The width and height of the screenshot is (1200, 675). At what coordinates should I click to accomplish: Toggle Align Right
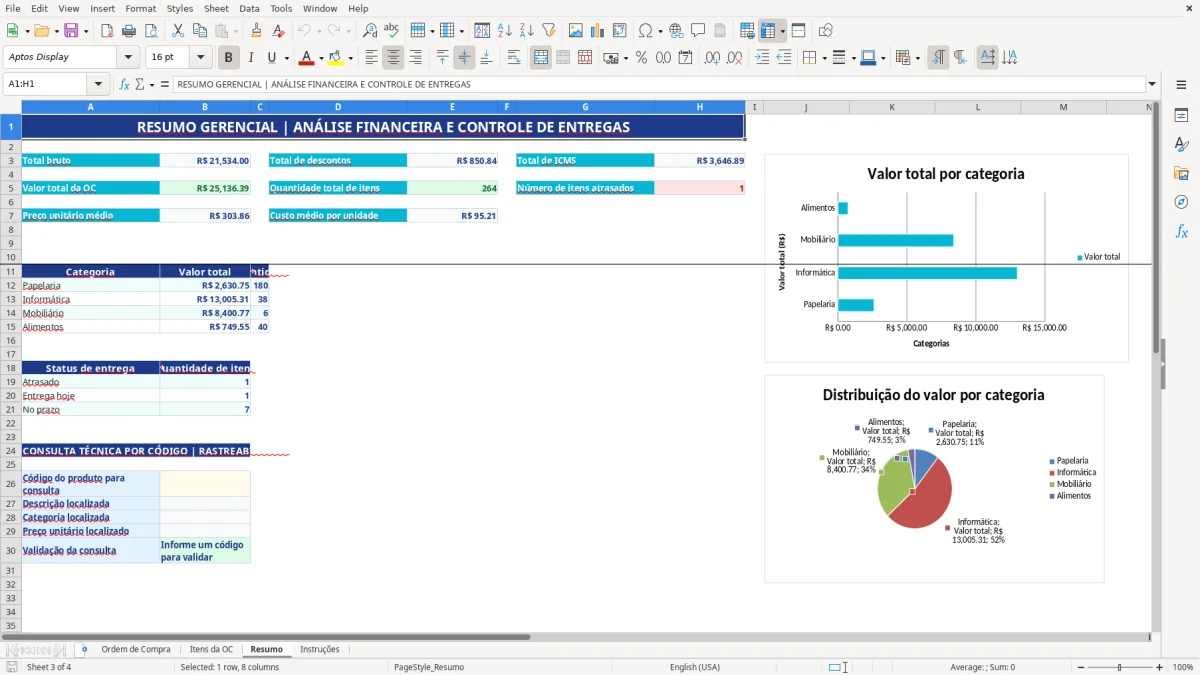tap(416, 58)
